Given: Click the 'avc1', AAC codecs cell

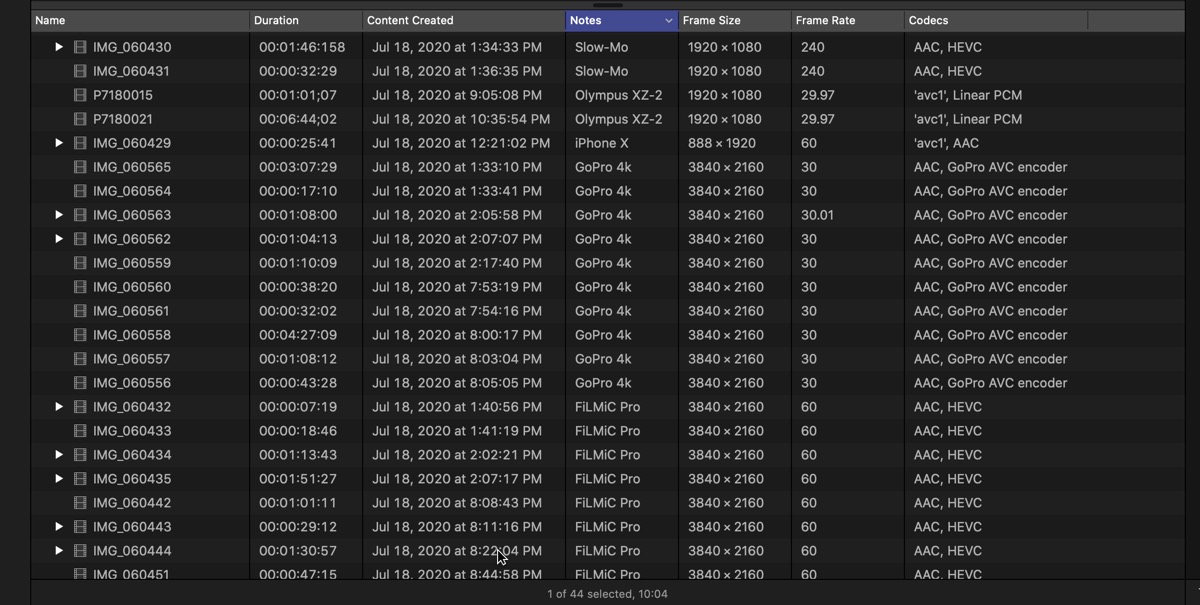Looking at the screenshot, I should click(946, 143).
